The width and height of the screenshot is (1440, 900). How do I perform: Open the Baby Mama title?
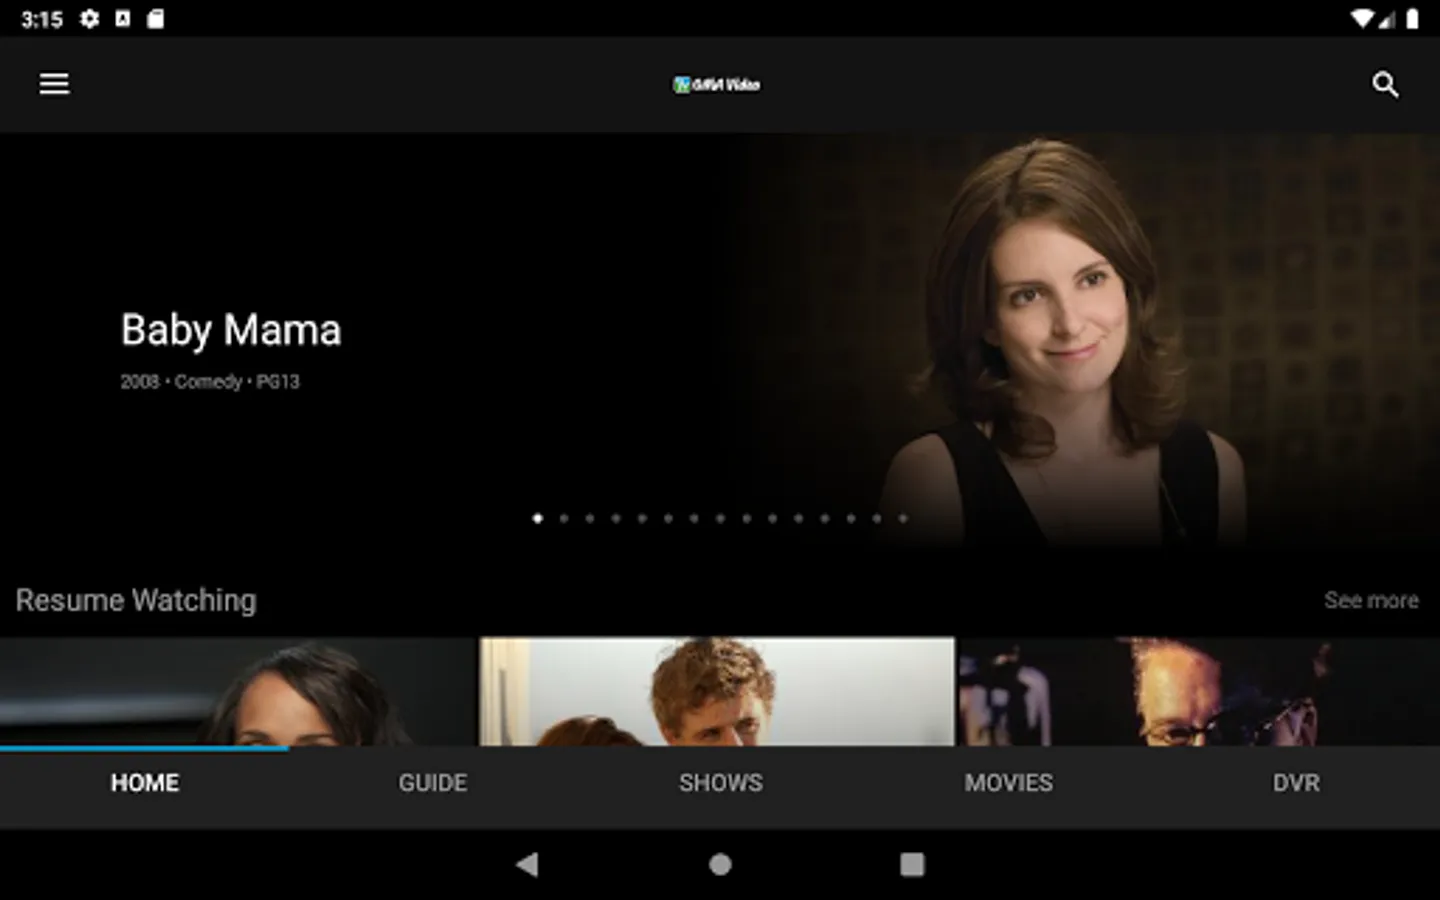point(231,330)
